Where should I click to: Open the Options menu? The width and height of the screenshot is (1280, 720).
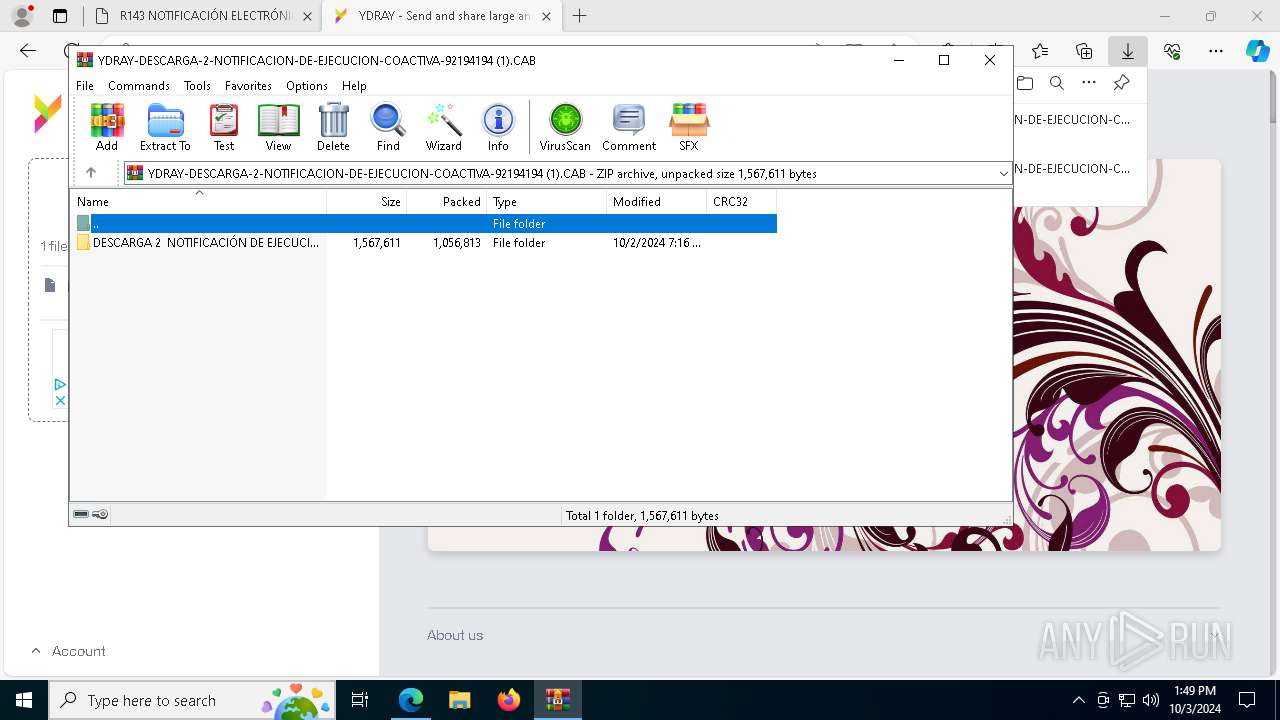coord(307,86)
